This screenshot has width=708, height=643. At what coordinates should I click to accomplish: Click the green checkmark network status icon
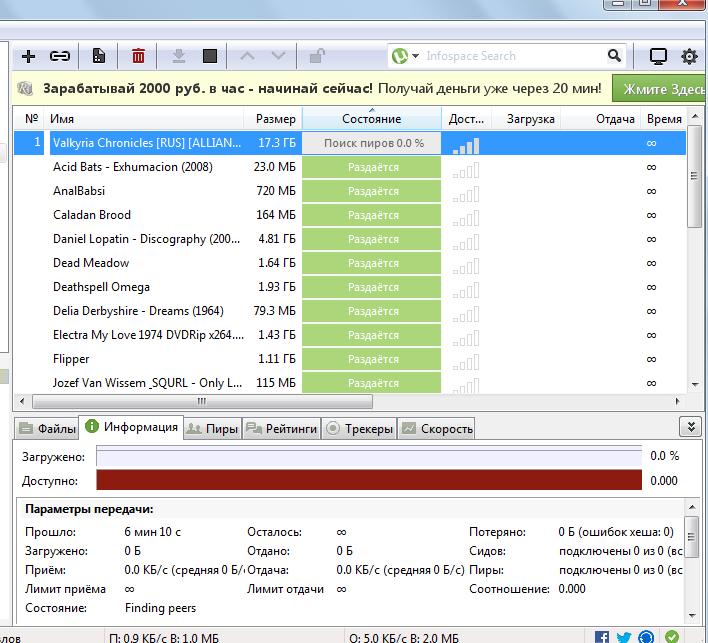671,637
